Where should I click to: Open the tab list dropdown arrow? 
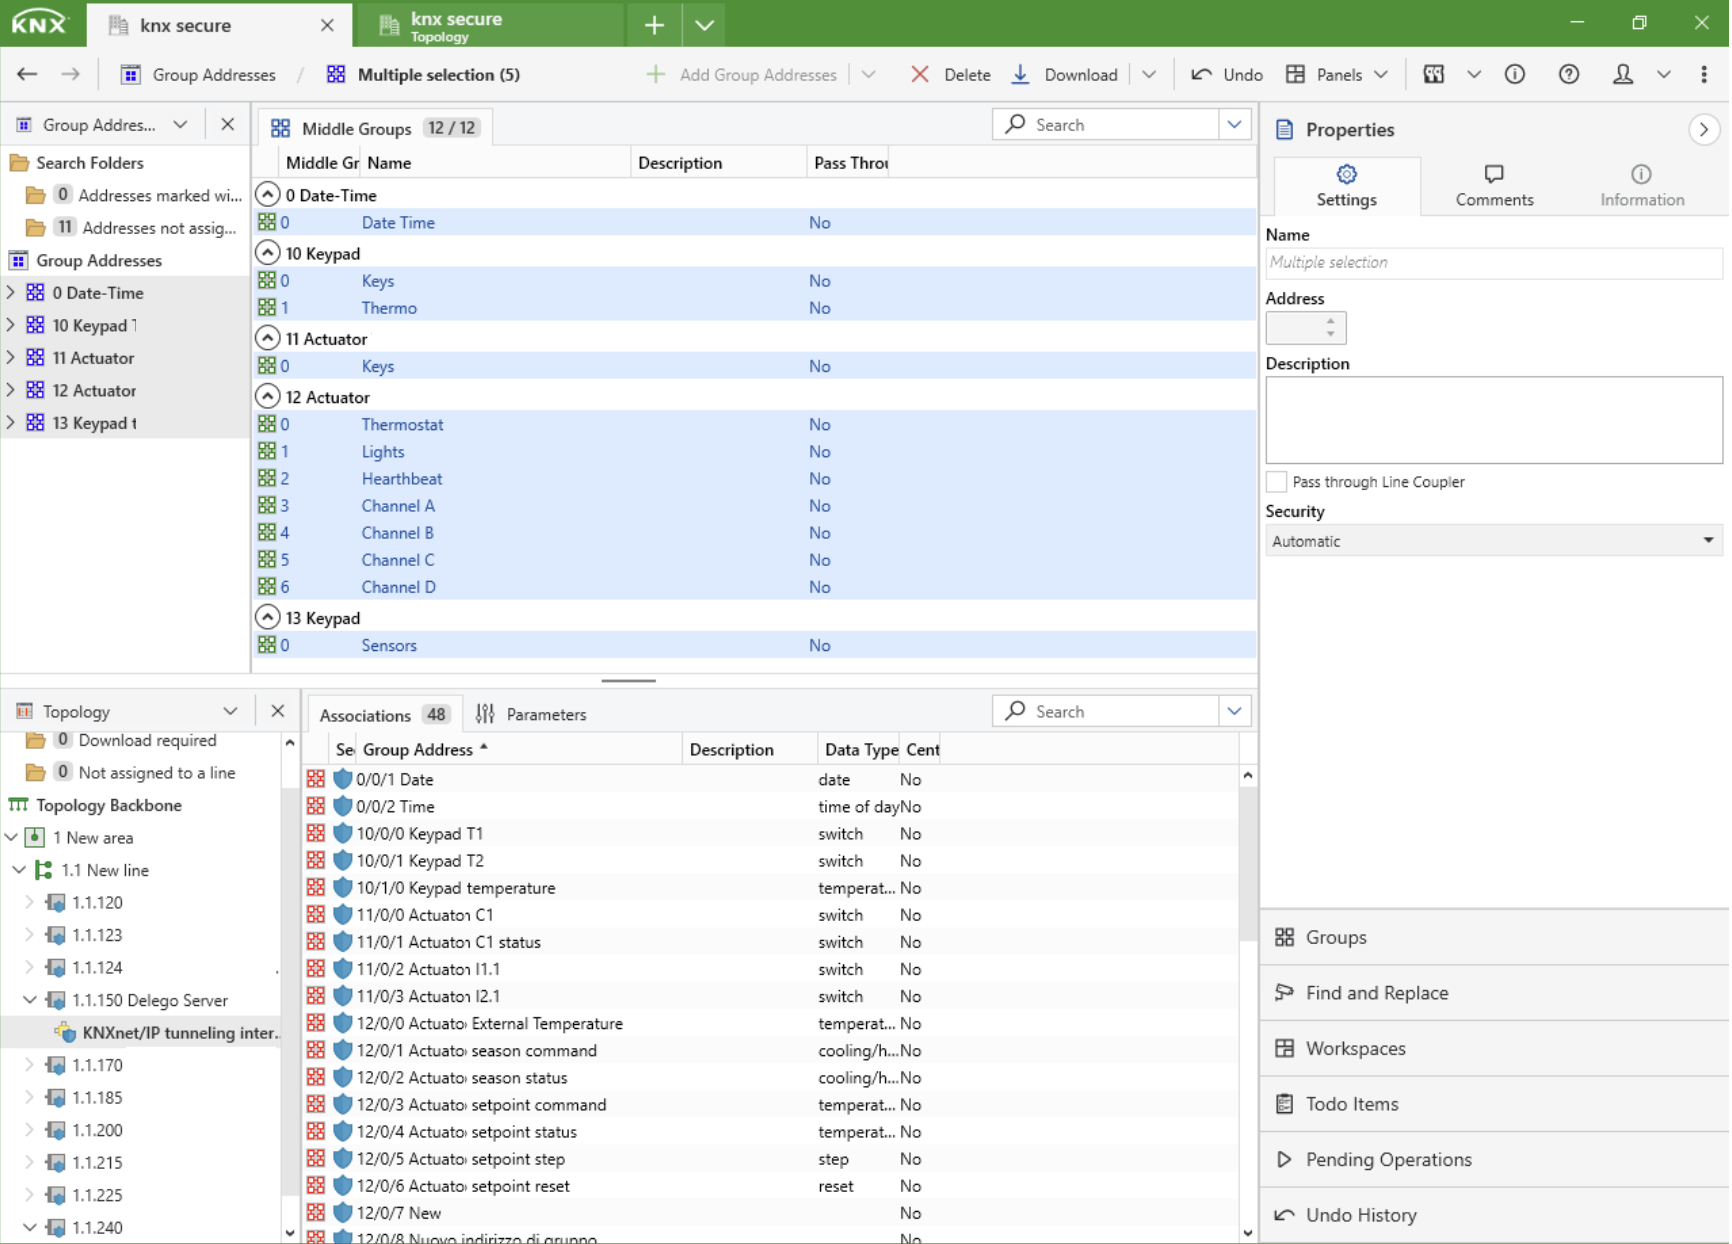[704, 25]
